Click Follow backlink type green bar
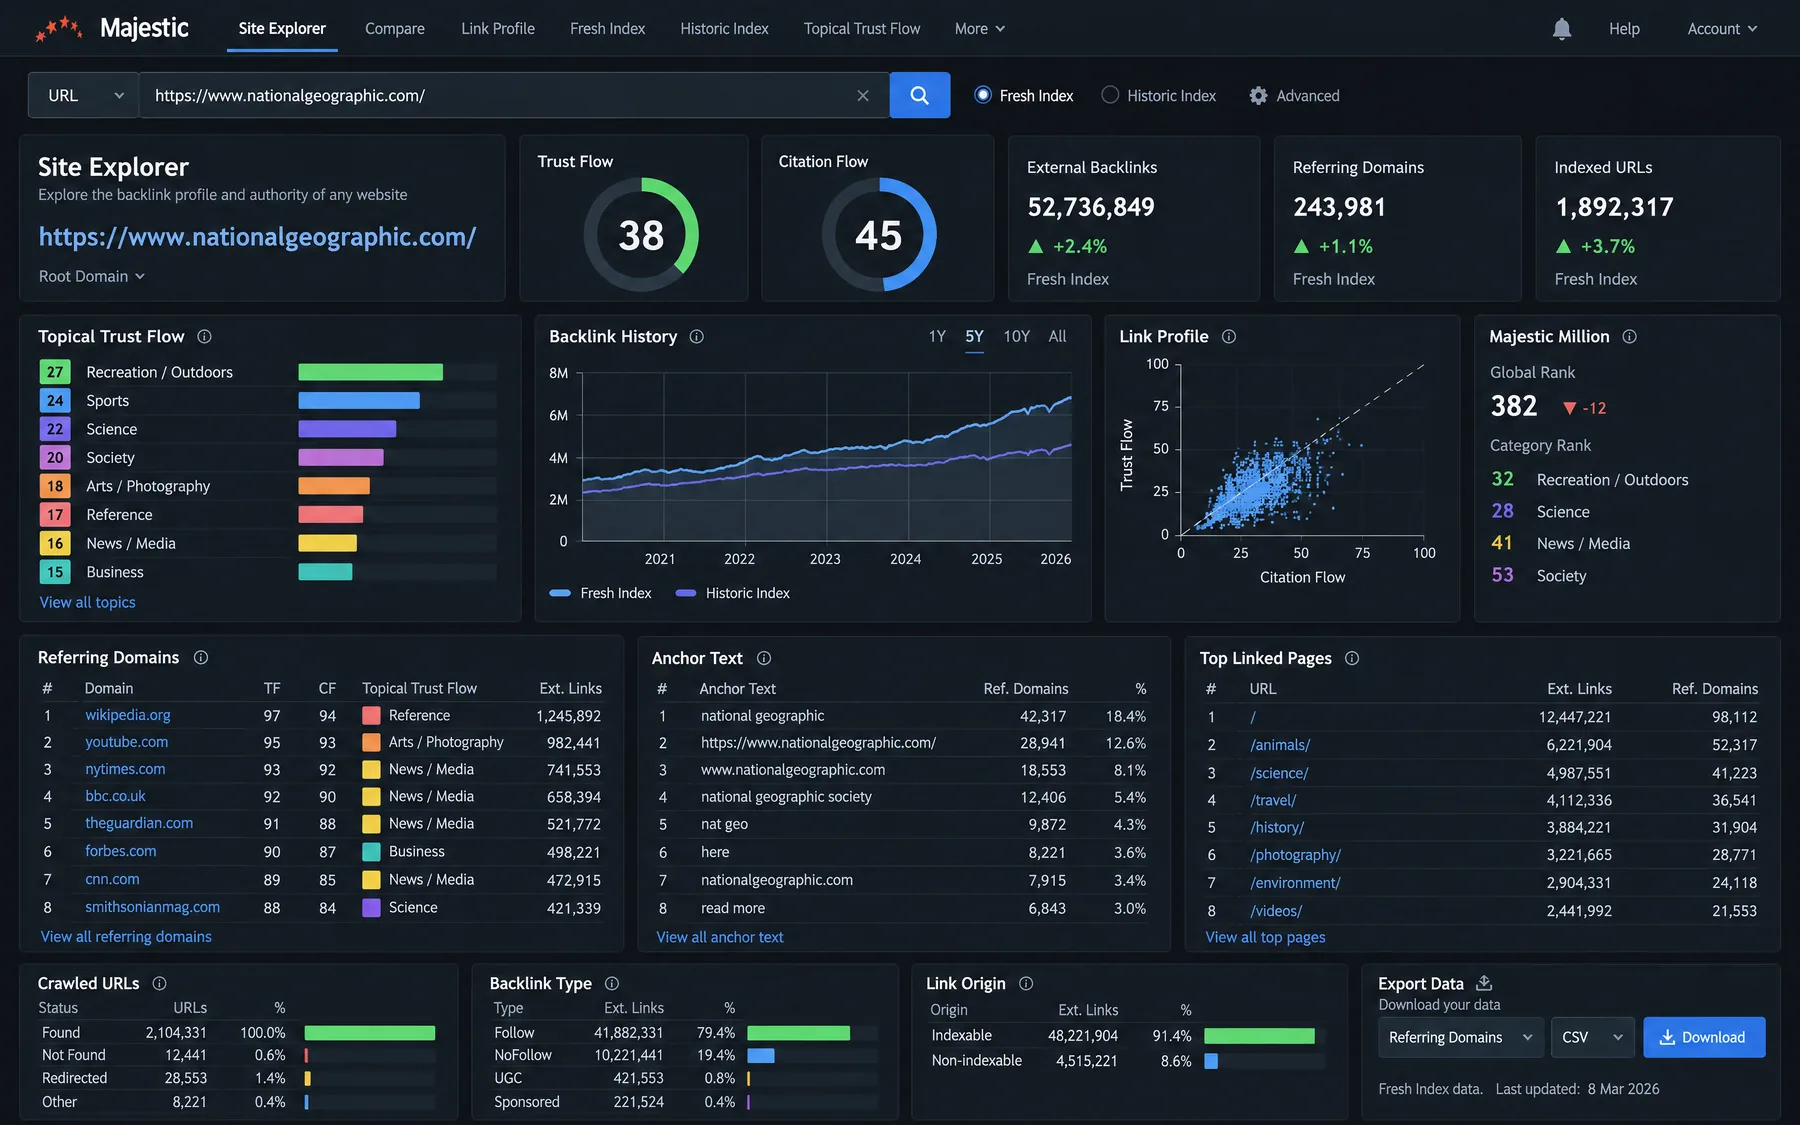 [798, 1033]
